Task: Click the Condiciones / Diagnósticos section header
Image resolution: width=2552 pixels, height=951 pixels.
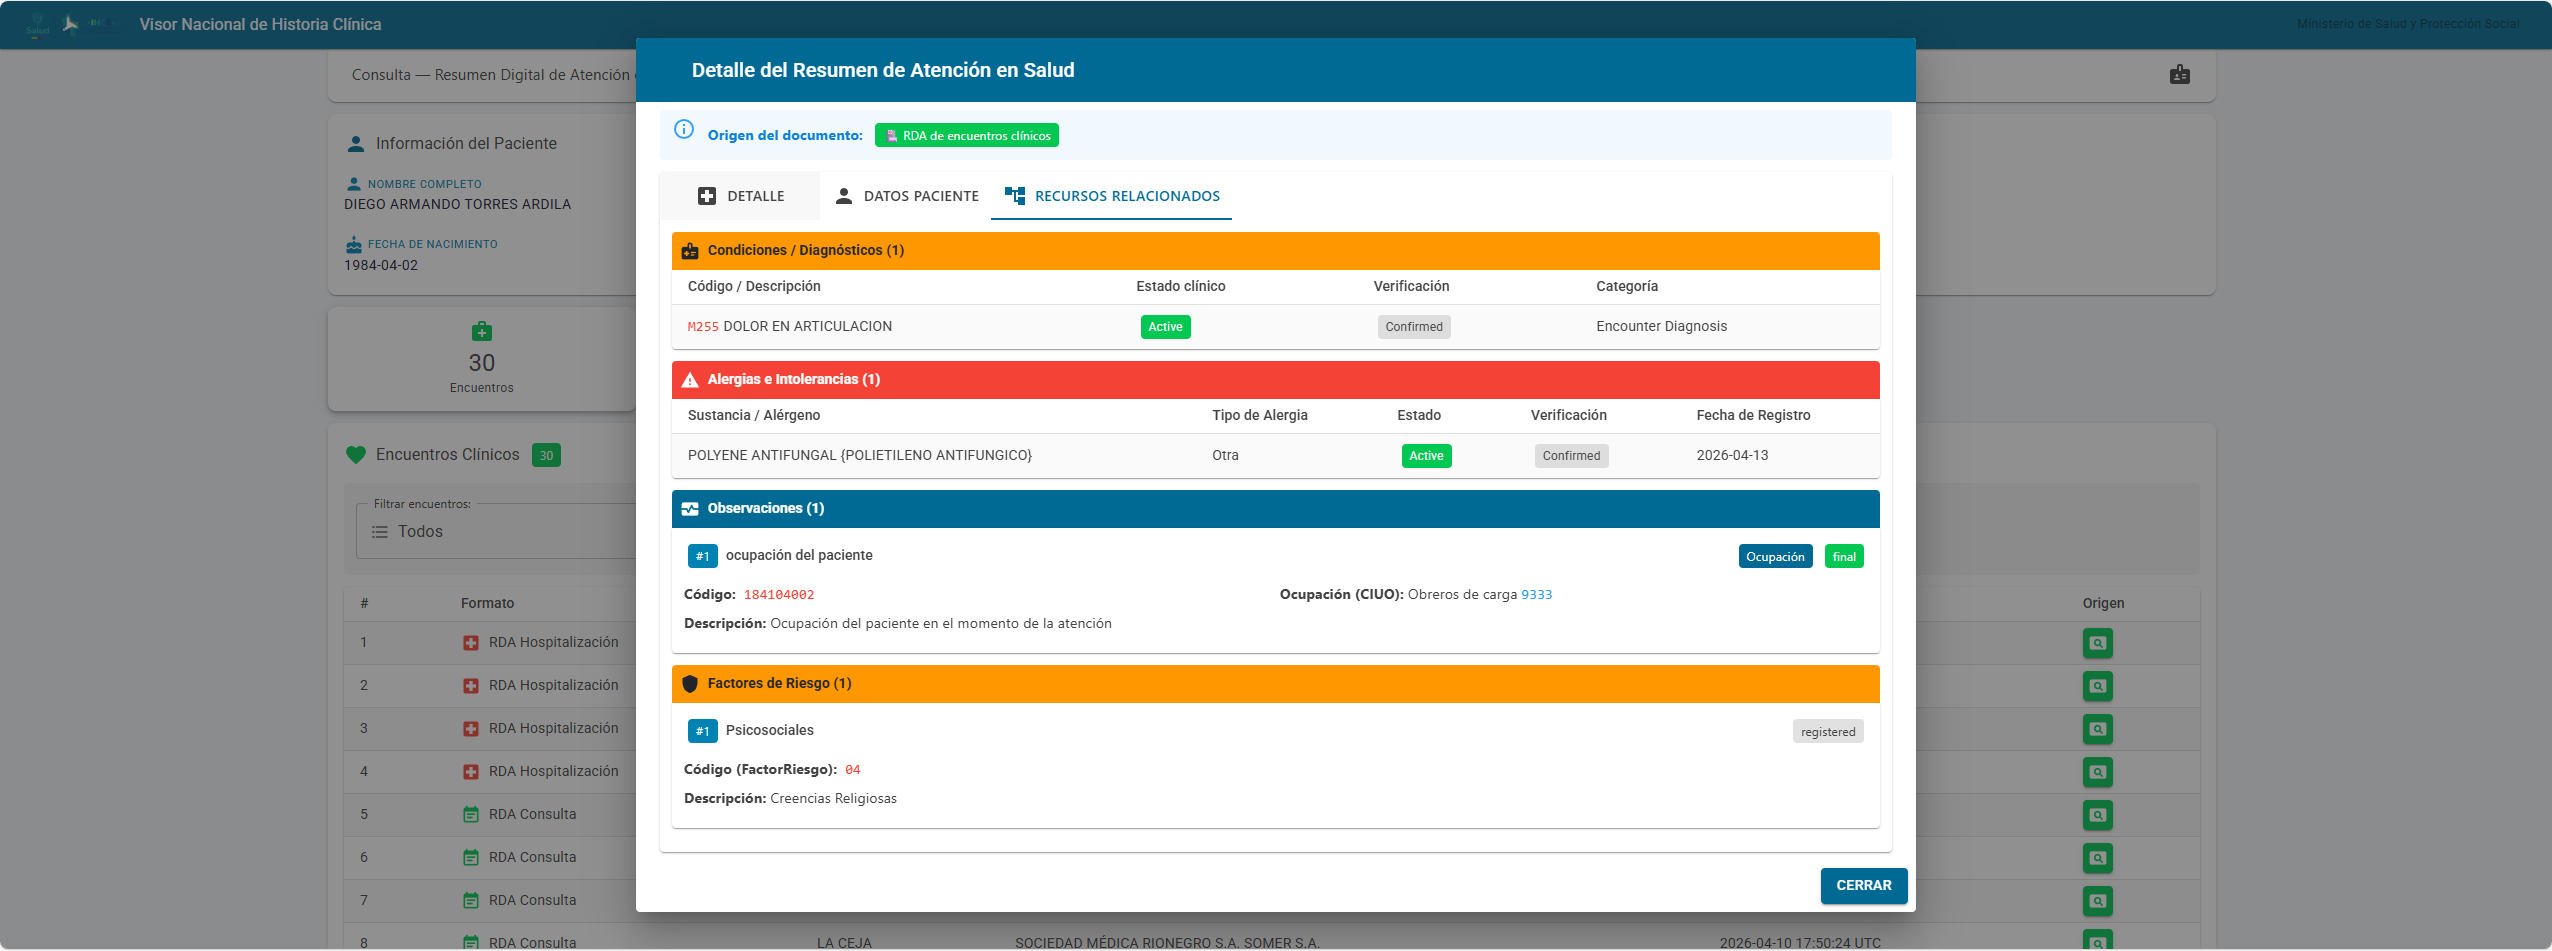Action: point(805,250)
